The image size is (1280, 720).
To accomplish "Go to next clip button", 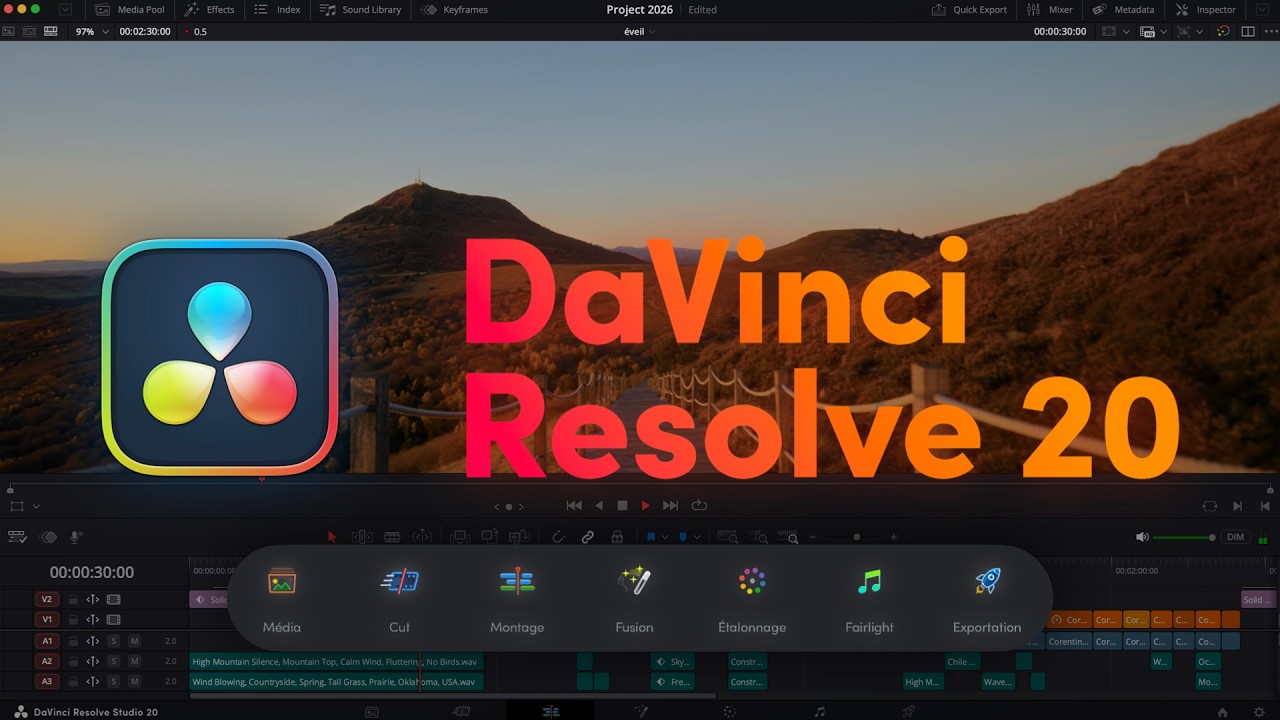I will (x=1237, y=506).
